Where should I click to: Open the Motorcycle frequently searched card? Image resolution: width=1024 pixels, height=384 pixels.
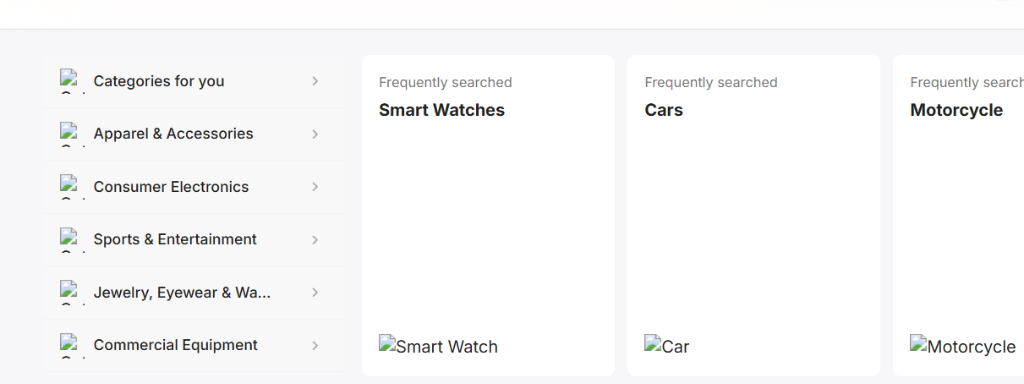point(958,216)
